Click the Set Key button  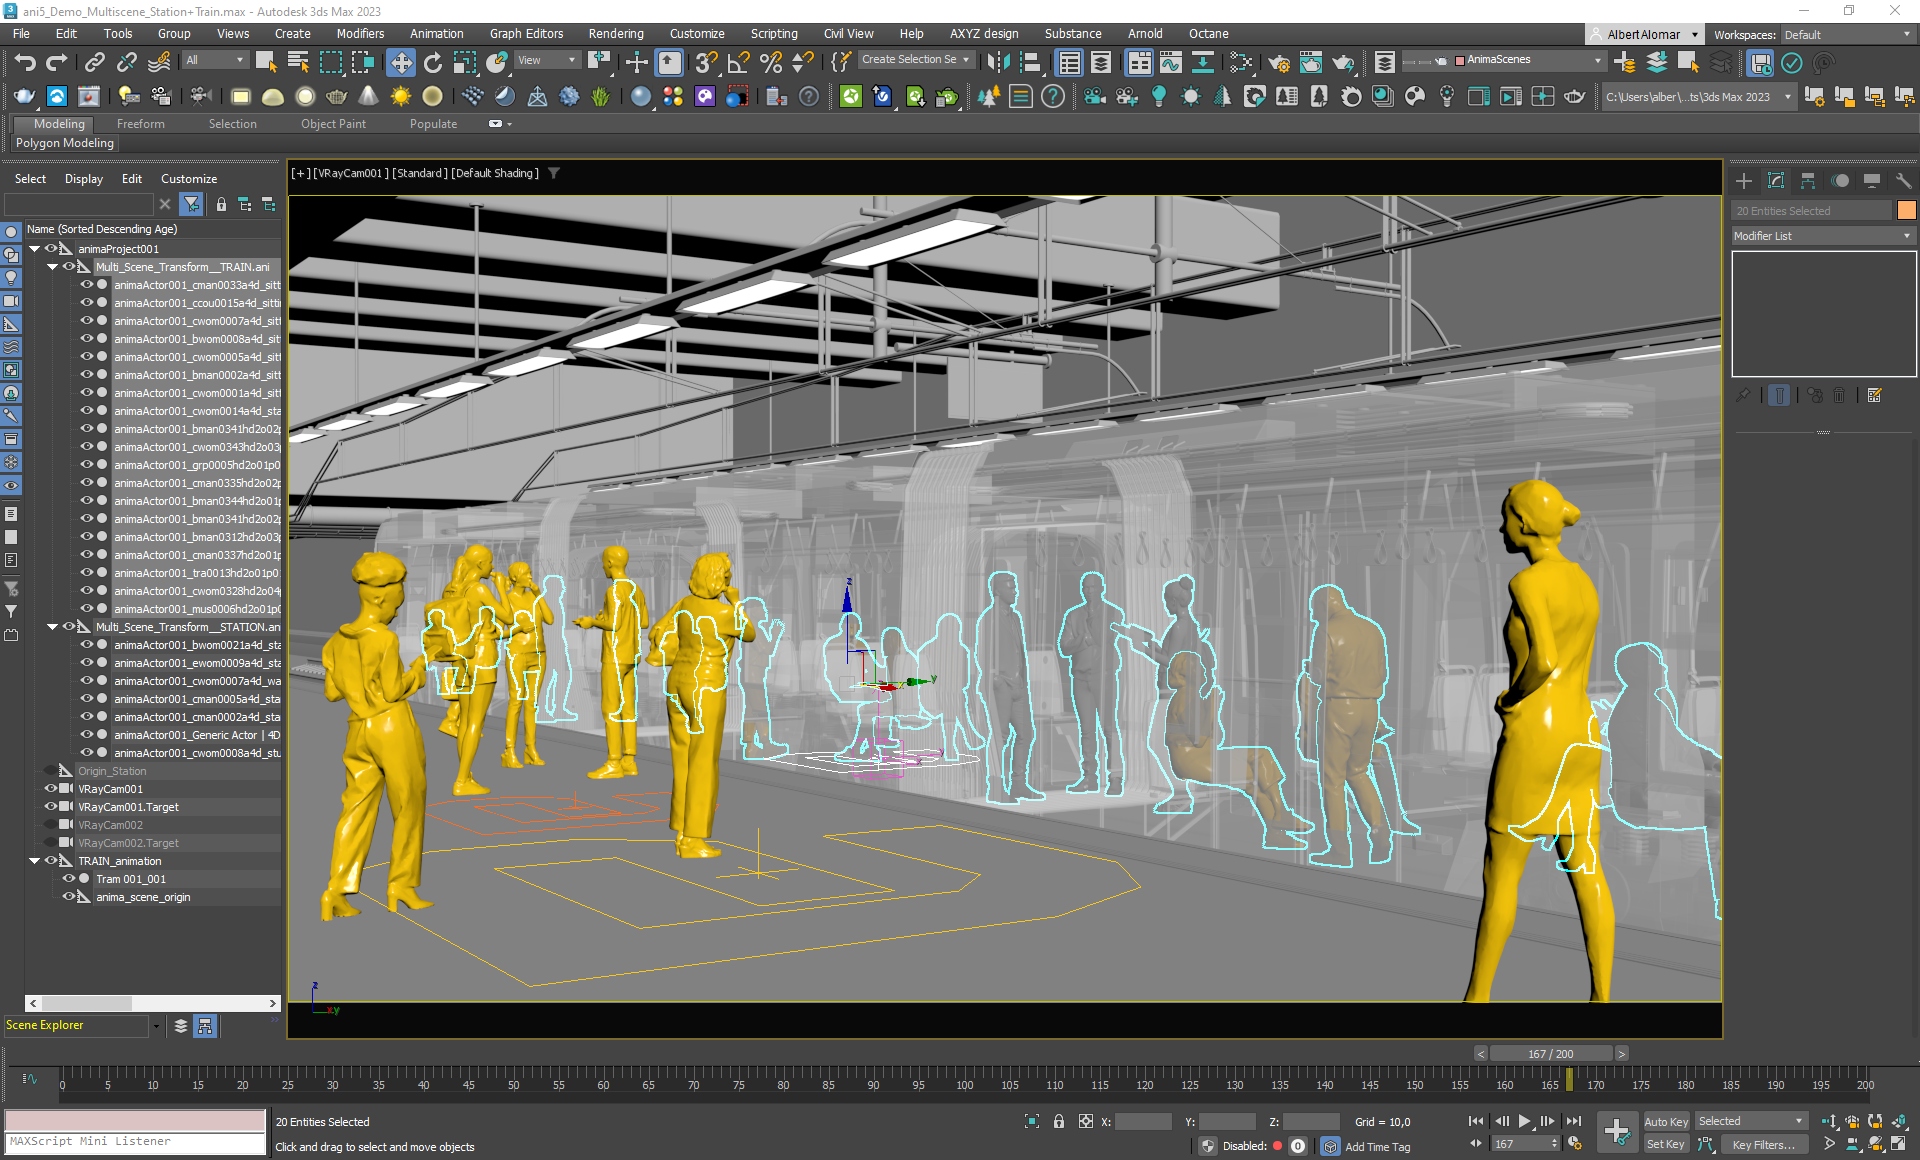(1665, 1144)
